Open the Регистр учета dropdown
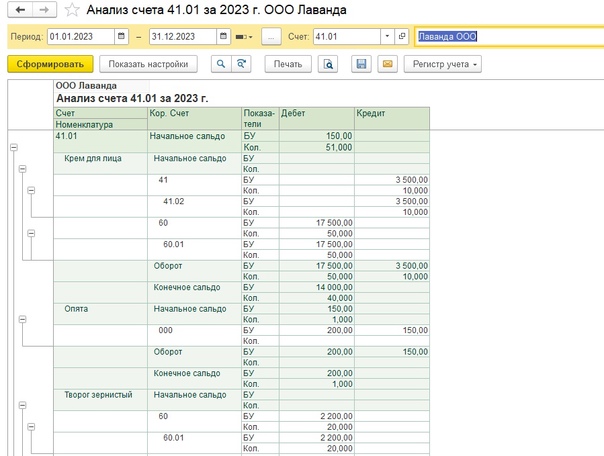The height and width of the screenshot is (456, 604). click(443, 64)
